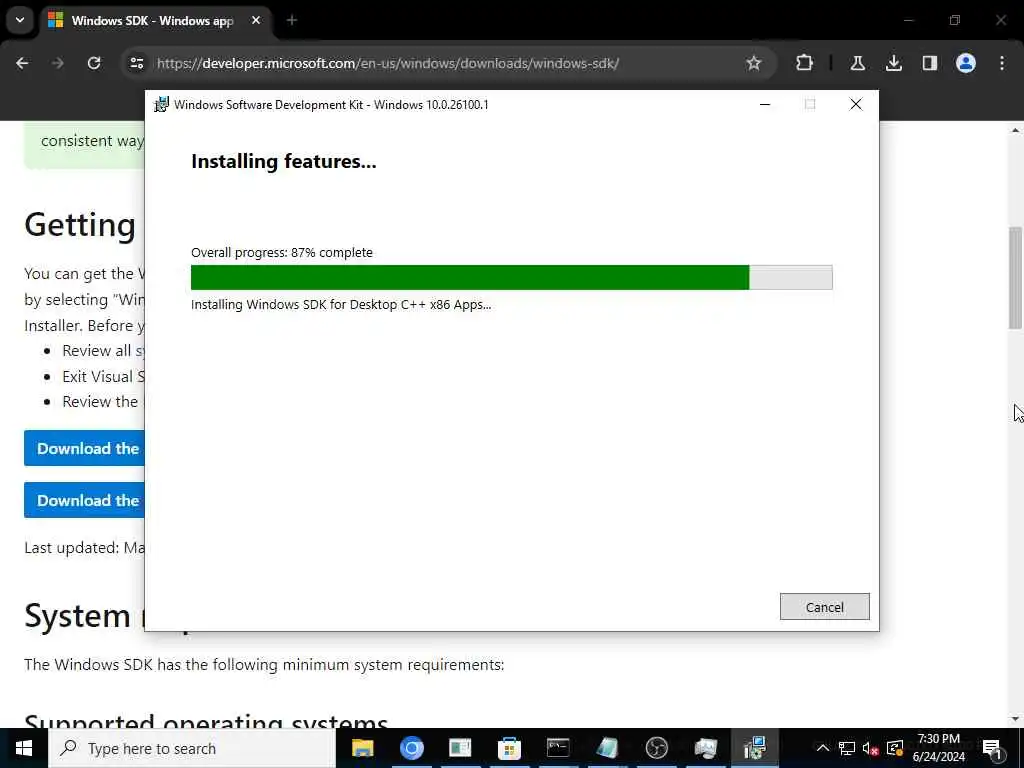Go back in Chrome
Image resolution: width=1024 pixels, height=768 pixels.
[x=22, y=63]
